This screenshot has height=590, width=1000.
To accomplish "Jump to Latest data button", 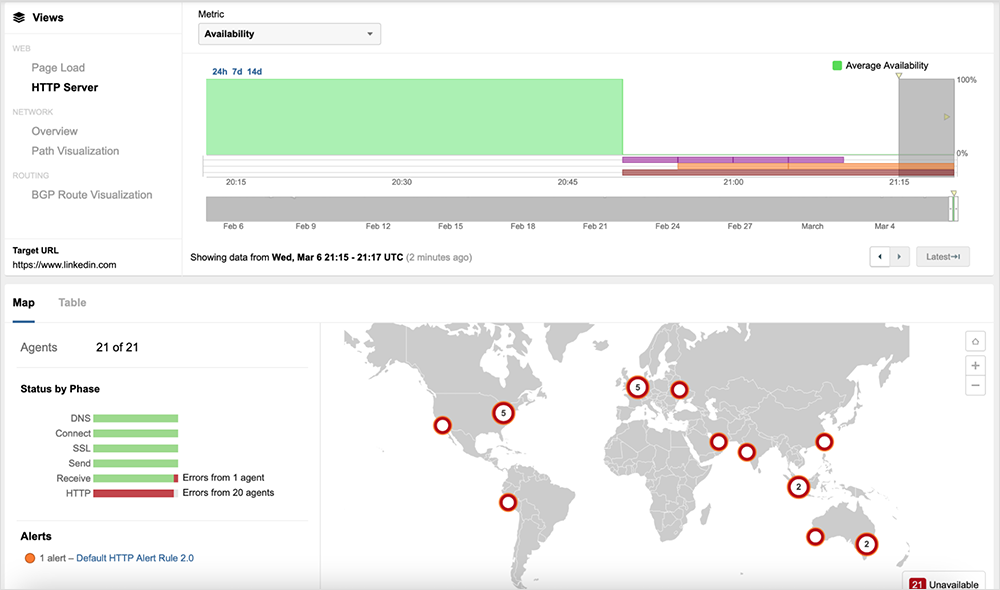I will click(943, 257).
